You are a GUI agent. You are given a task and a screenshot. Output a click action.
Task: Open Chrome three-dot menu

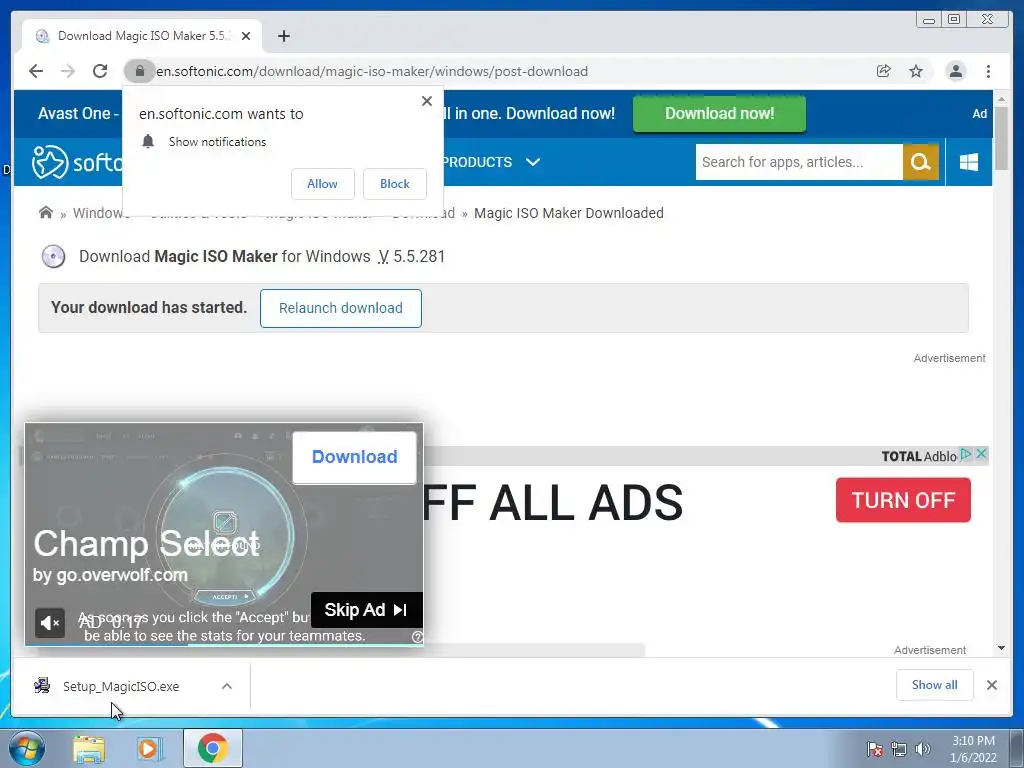click(988, 71)
